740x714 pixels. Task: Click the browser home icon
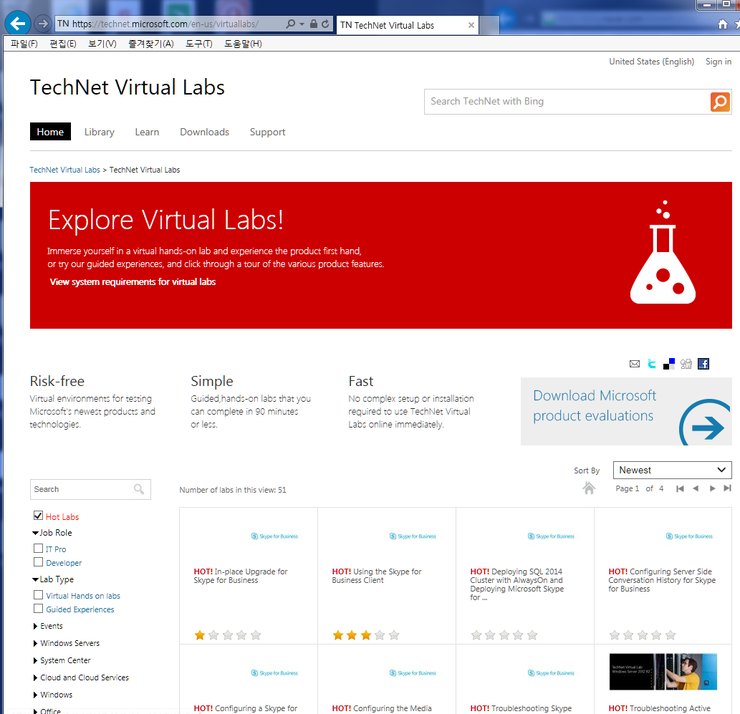pos(722,24)
